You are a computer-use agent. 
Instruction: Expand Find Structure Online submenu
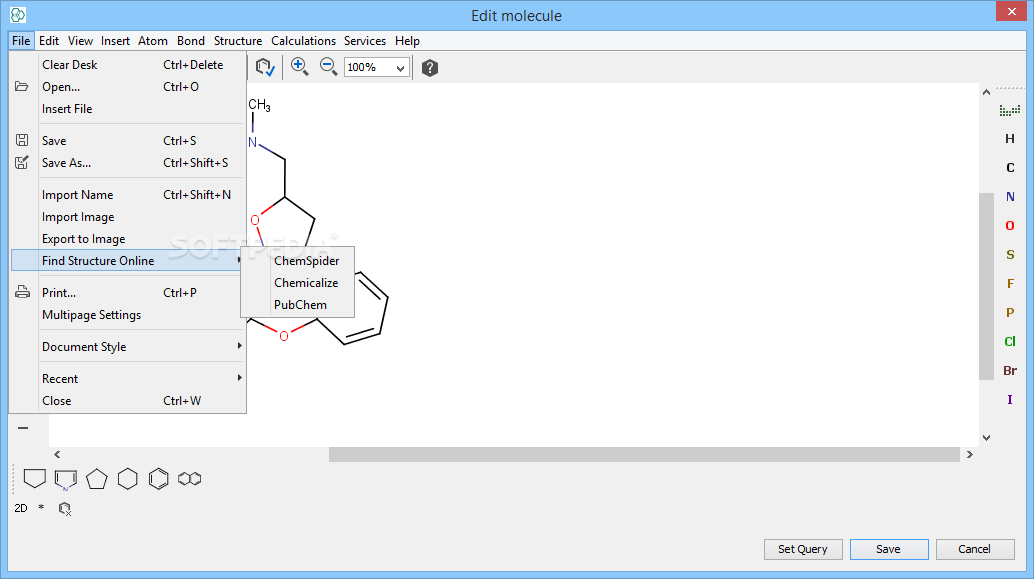tap(128, 260)
